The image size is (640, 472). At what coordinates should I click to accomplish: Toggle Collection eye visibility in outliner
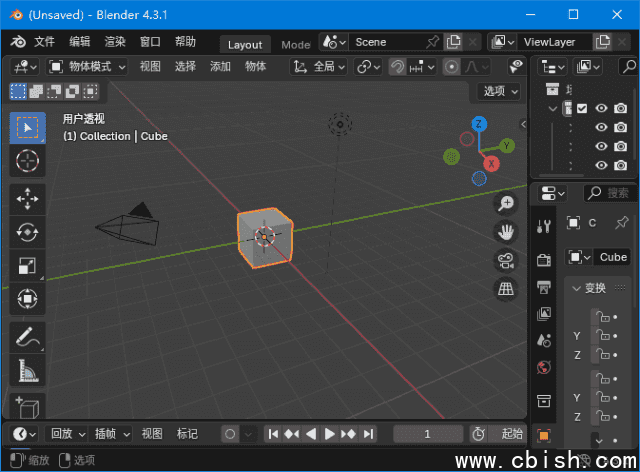(601, 108)
